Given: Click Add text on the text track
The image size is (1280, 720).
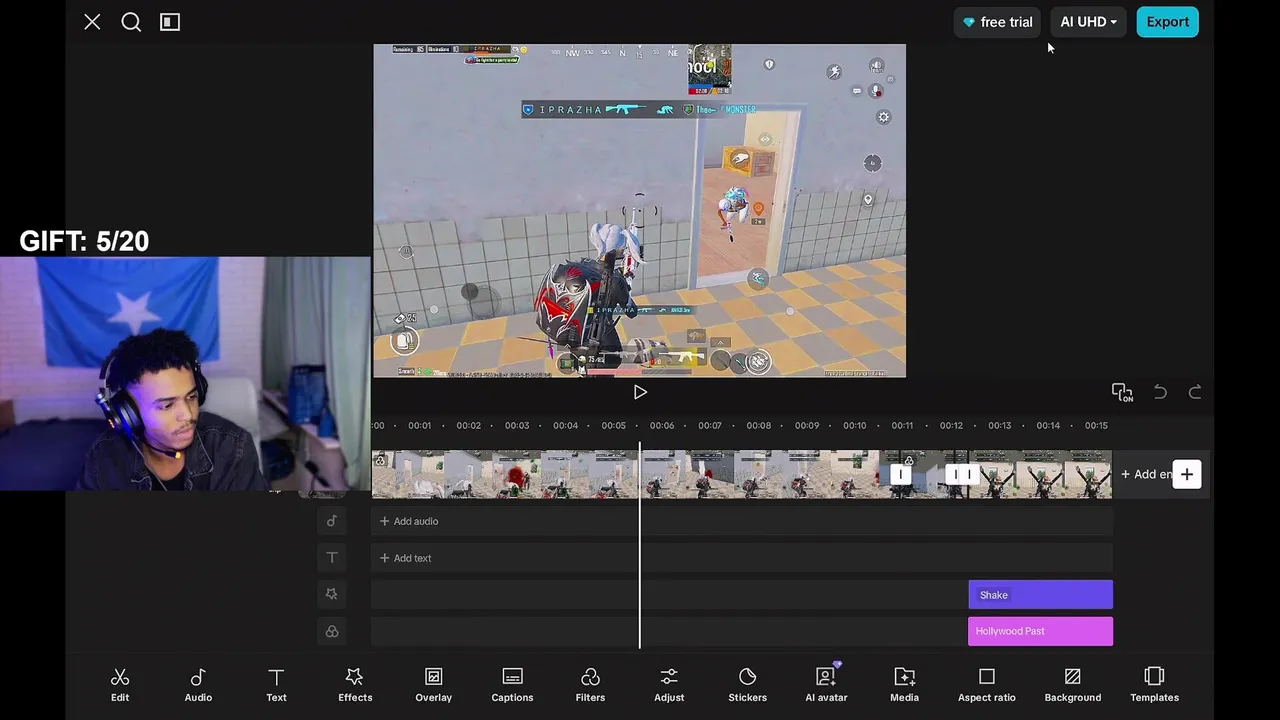Looking at the screenshot, I should click(x=406, y=558).
